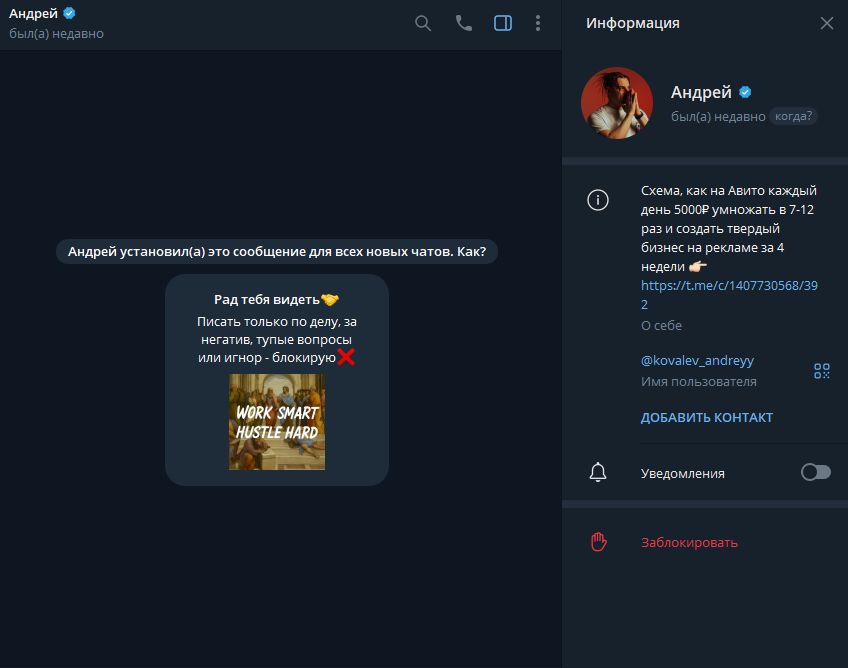Click the notifications bell icon
848x668 pixels.
(598, 472)
